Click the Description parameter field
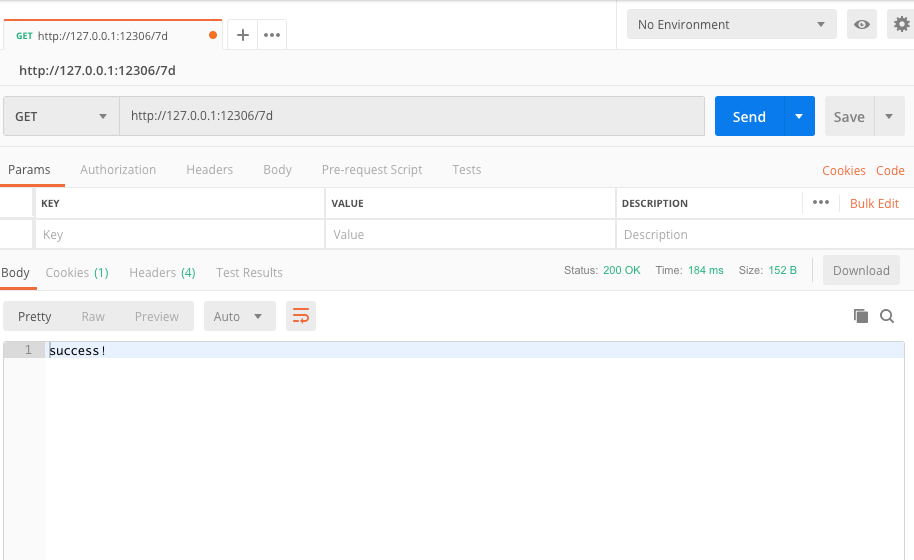Screen dimensions: 914x560 coord(765,234)
